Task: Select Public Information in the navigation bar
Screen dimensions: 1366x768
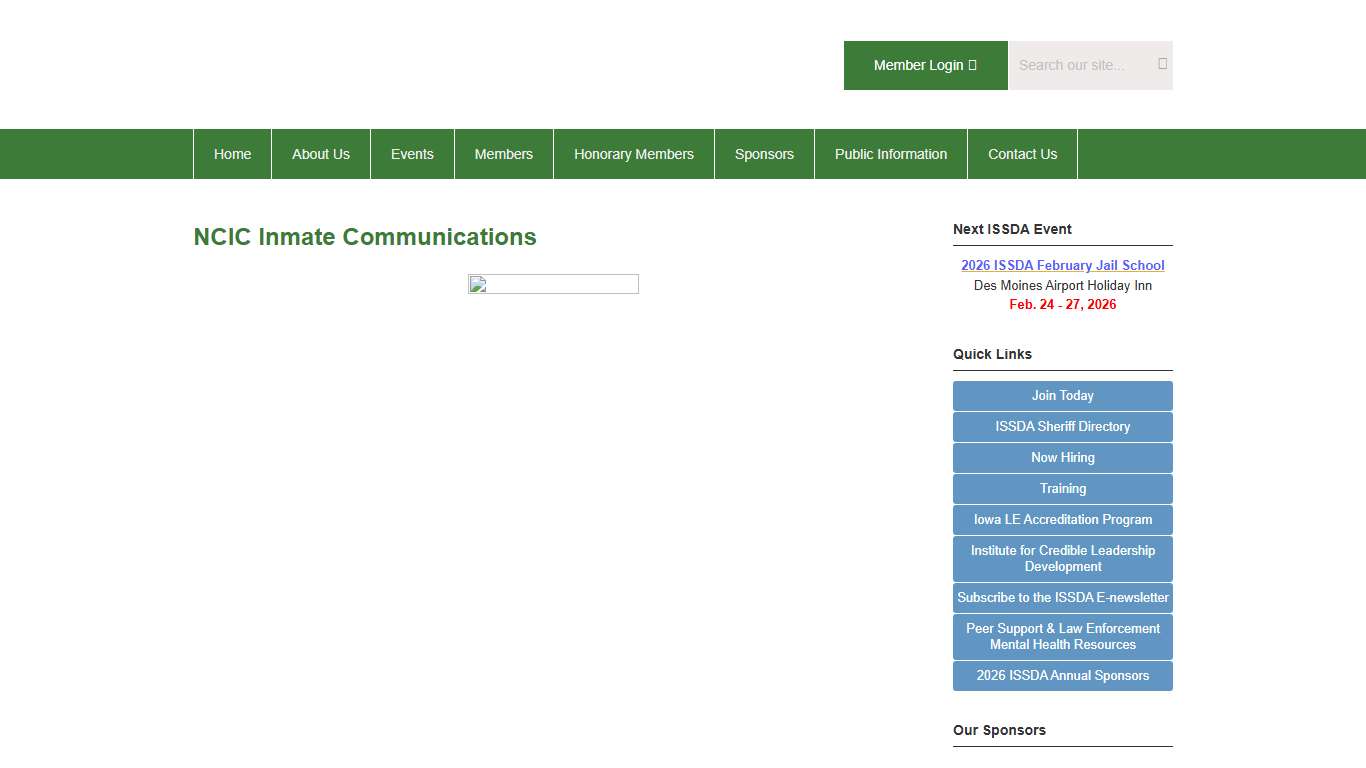Action: click(890, 154)
